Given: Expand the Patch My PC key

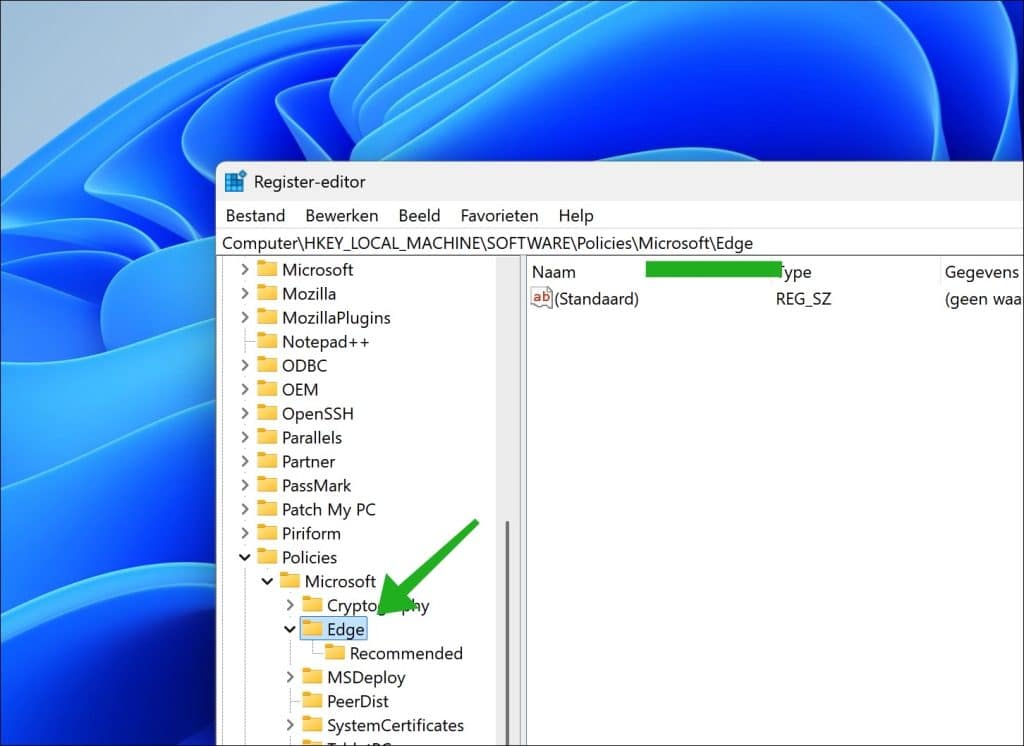Looking at the screenshot, I should [245, 509].
